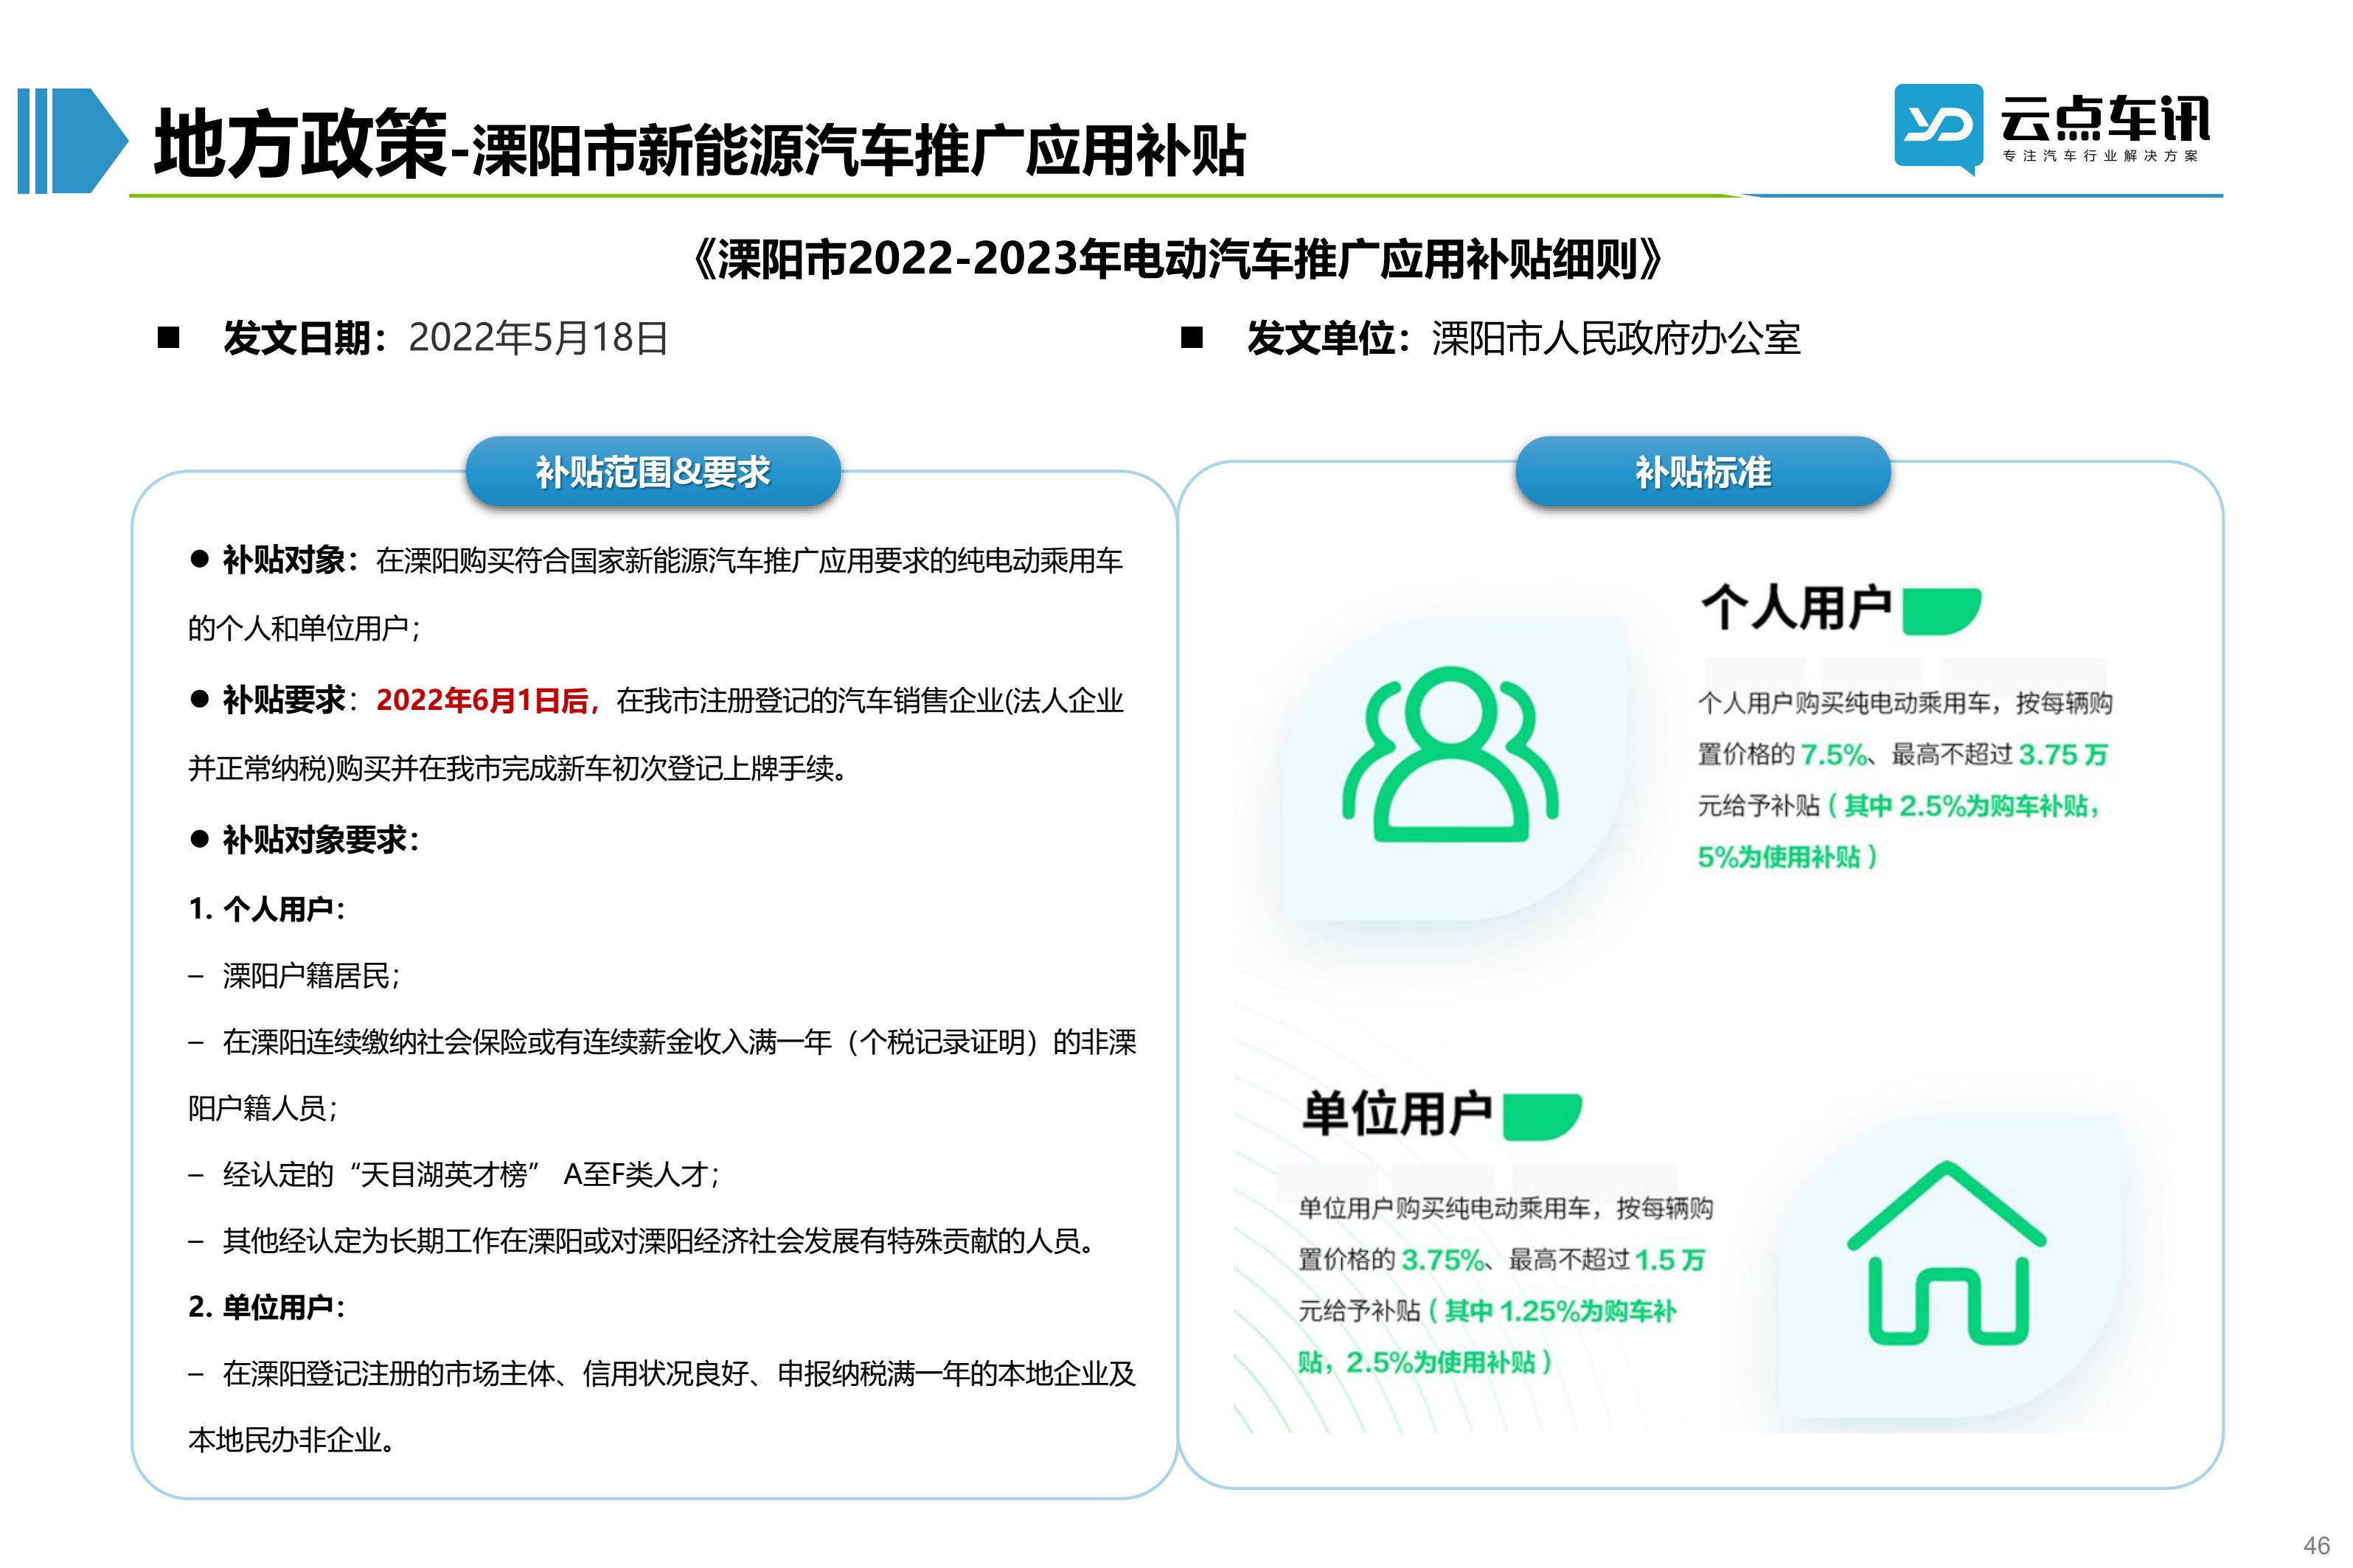
Task: Click the green 7.5% figure
Action: pyautogui.click(x=1834, y=755)
